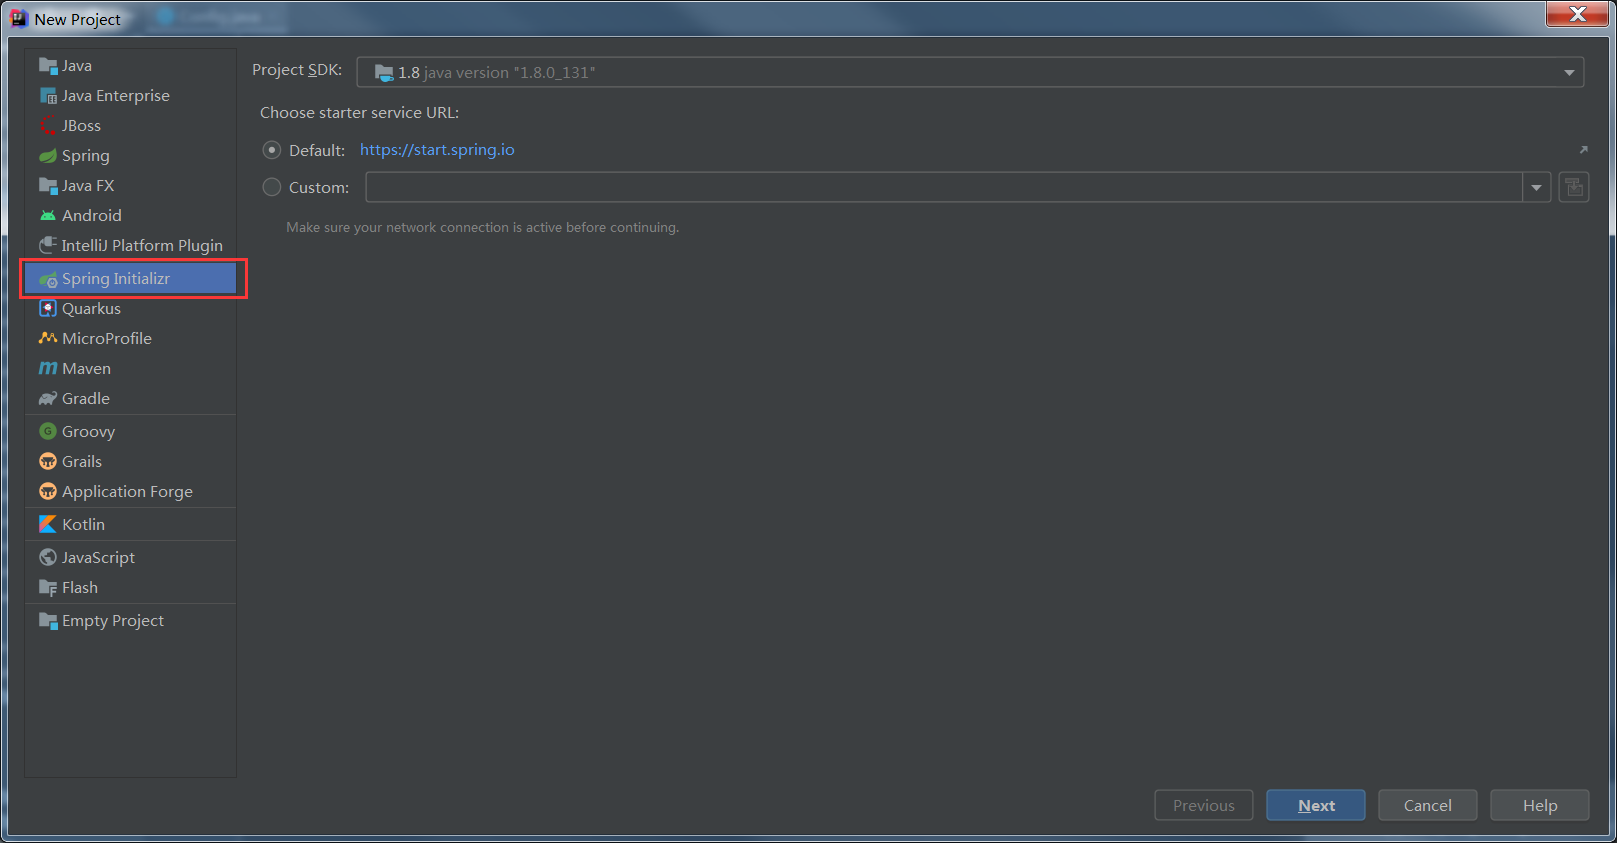The height and width of the screenshot is (843, 1617).
Task: Select the 'Gradle' list entry
Action: tap(131, 399)
